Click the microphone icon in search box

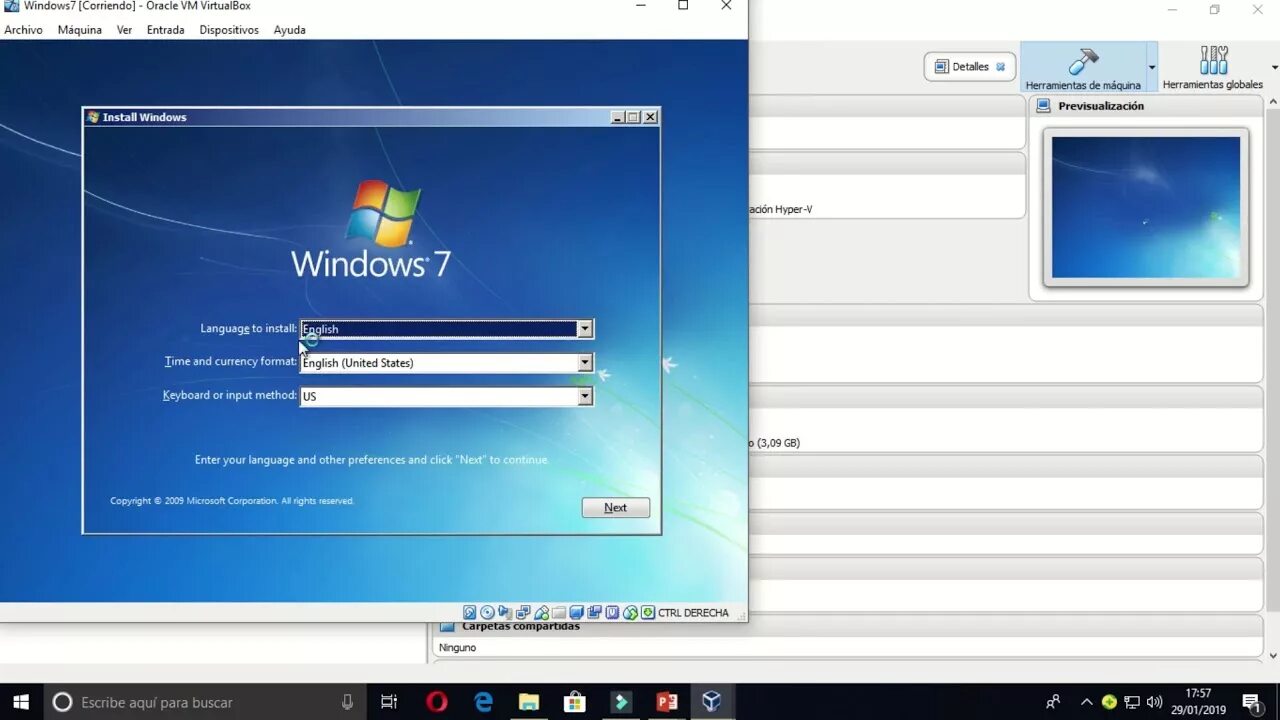[347, 702]
